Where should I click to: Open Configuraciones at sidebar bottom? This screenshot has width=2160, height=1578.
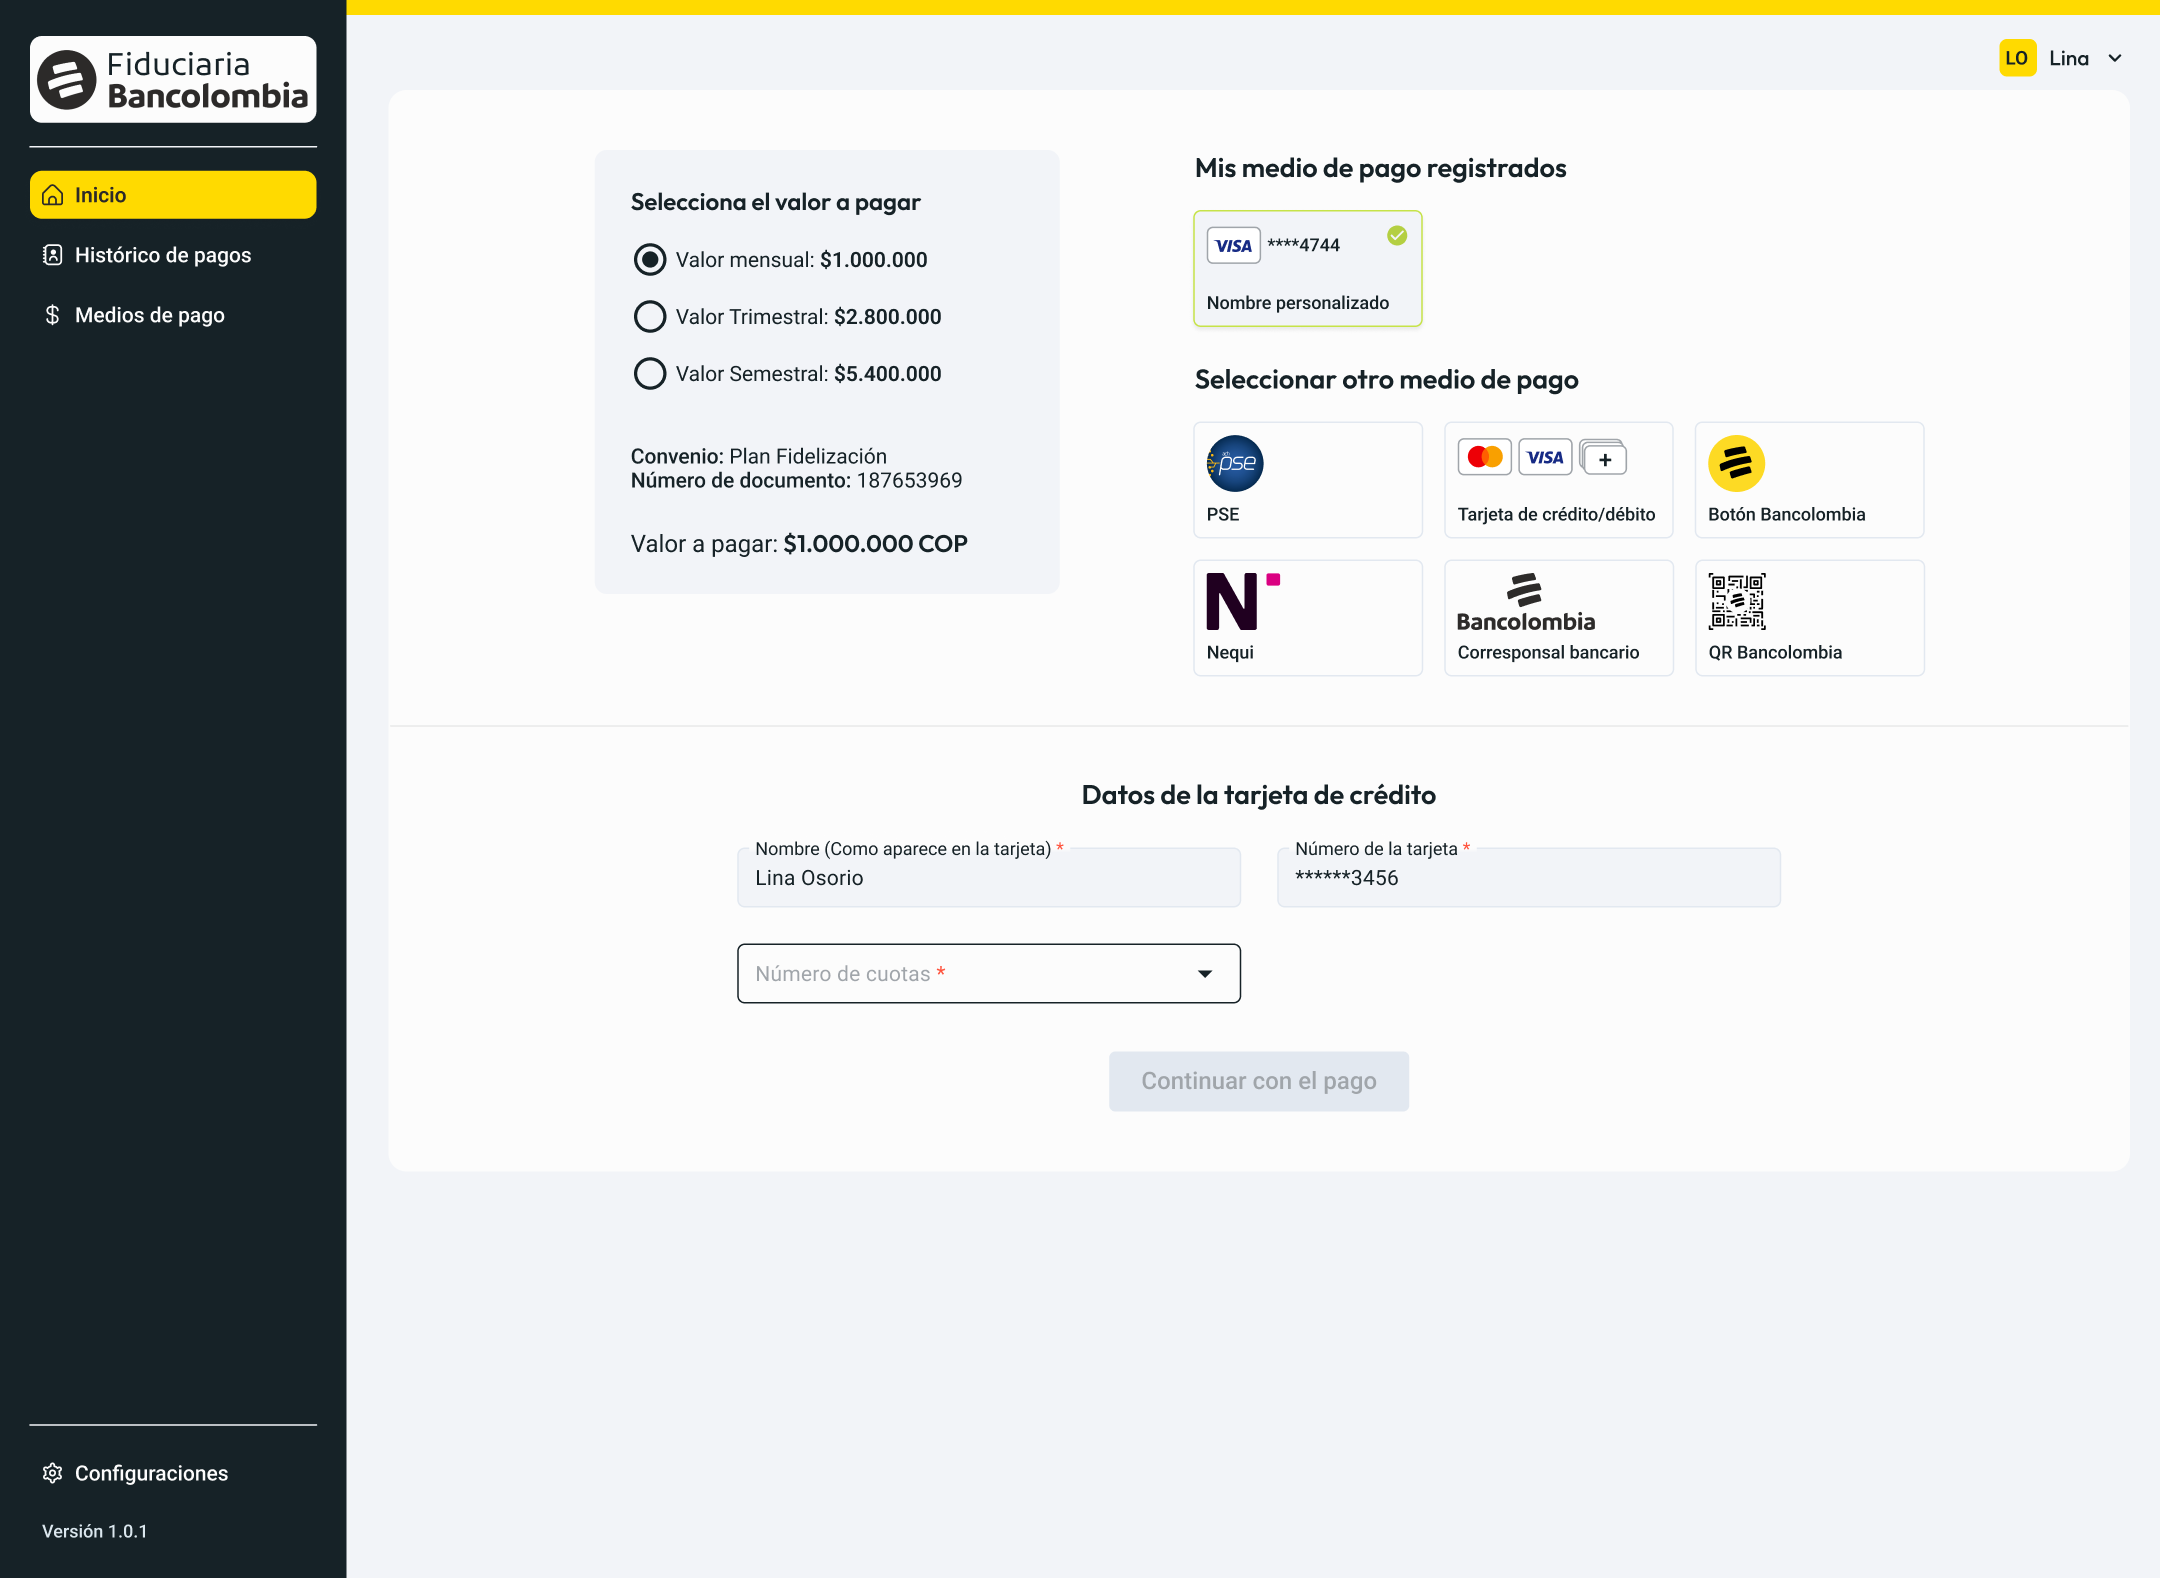pyautogui.click(x=150, y=1473)
